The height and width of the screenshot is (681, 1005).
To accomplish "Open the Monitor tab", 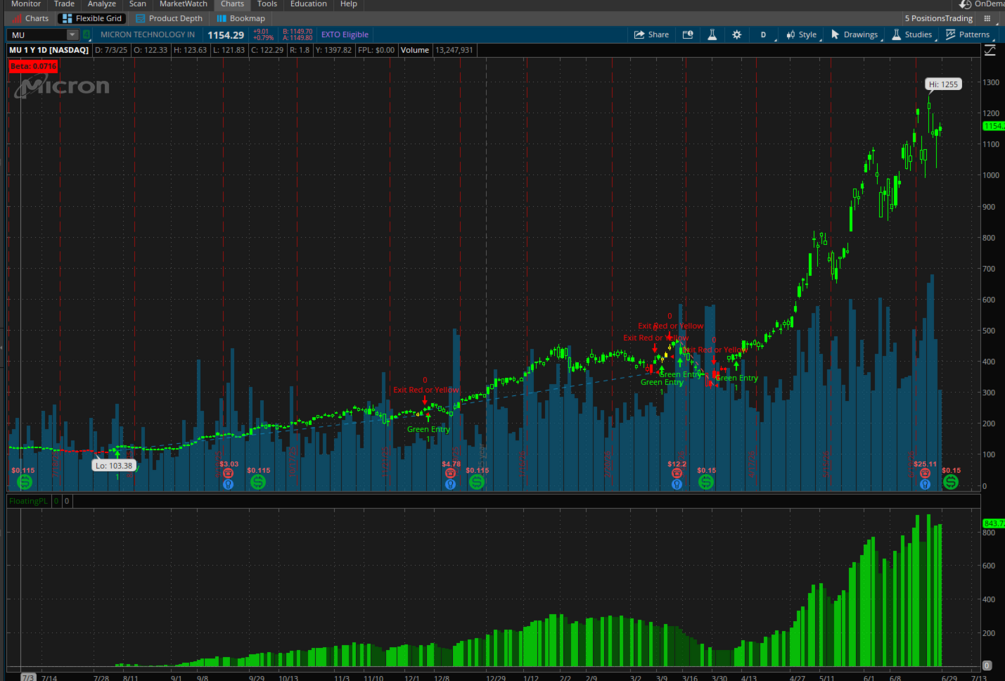I will click(26, 4).
